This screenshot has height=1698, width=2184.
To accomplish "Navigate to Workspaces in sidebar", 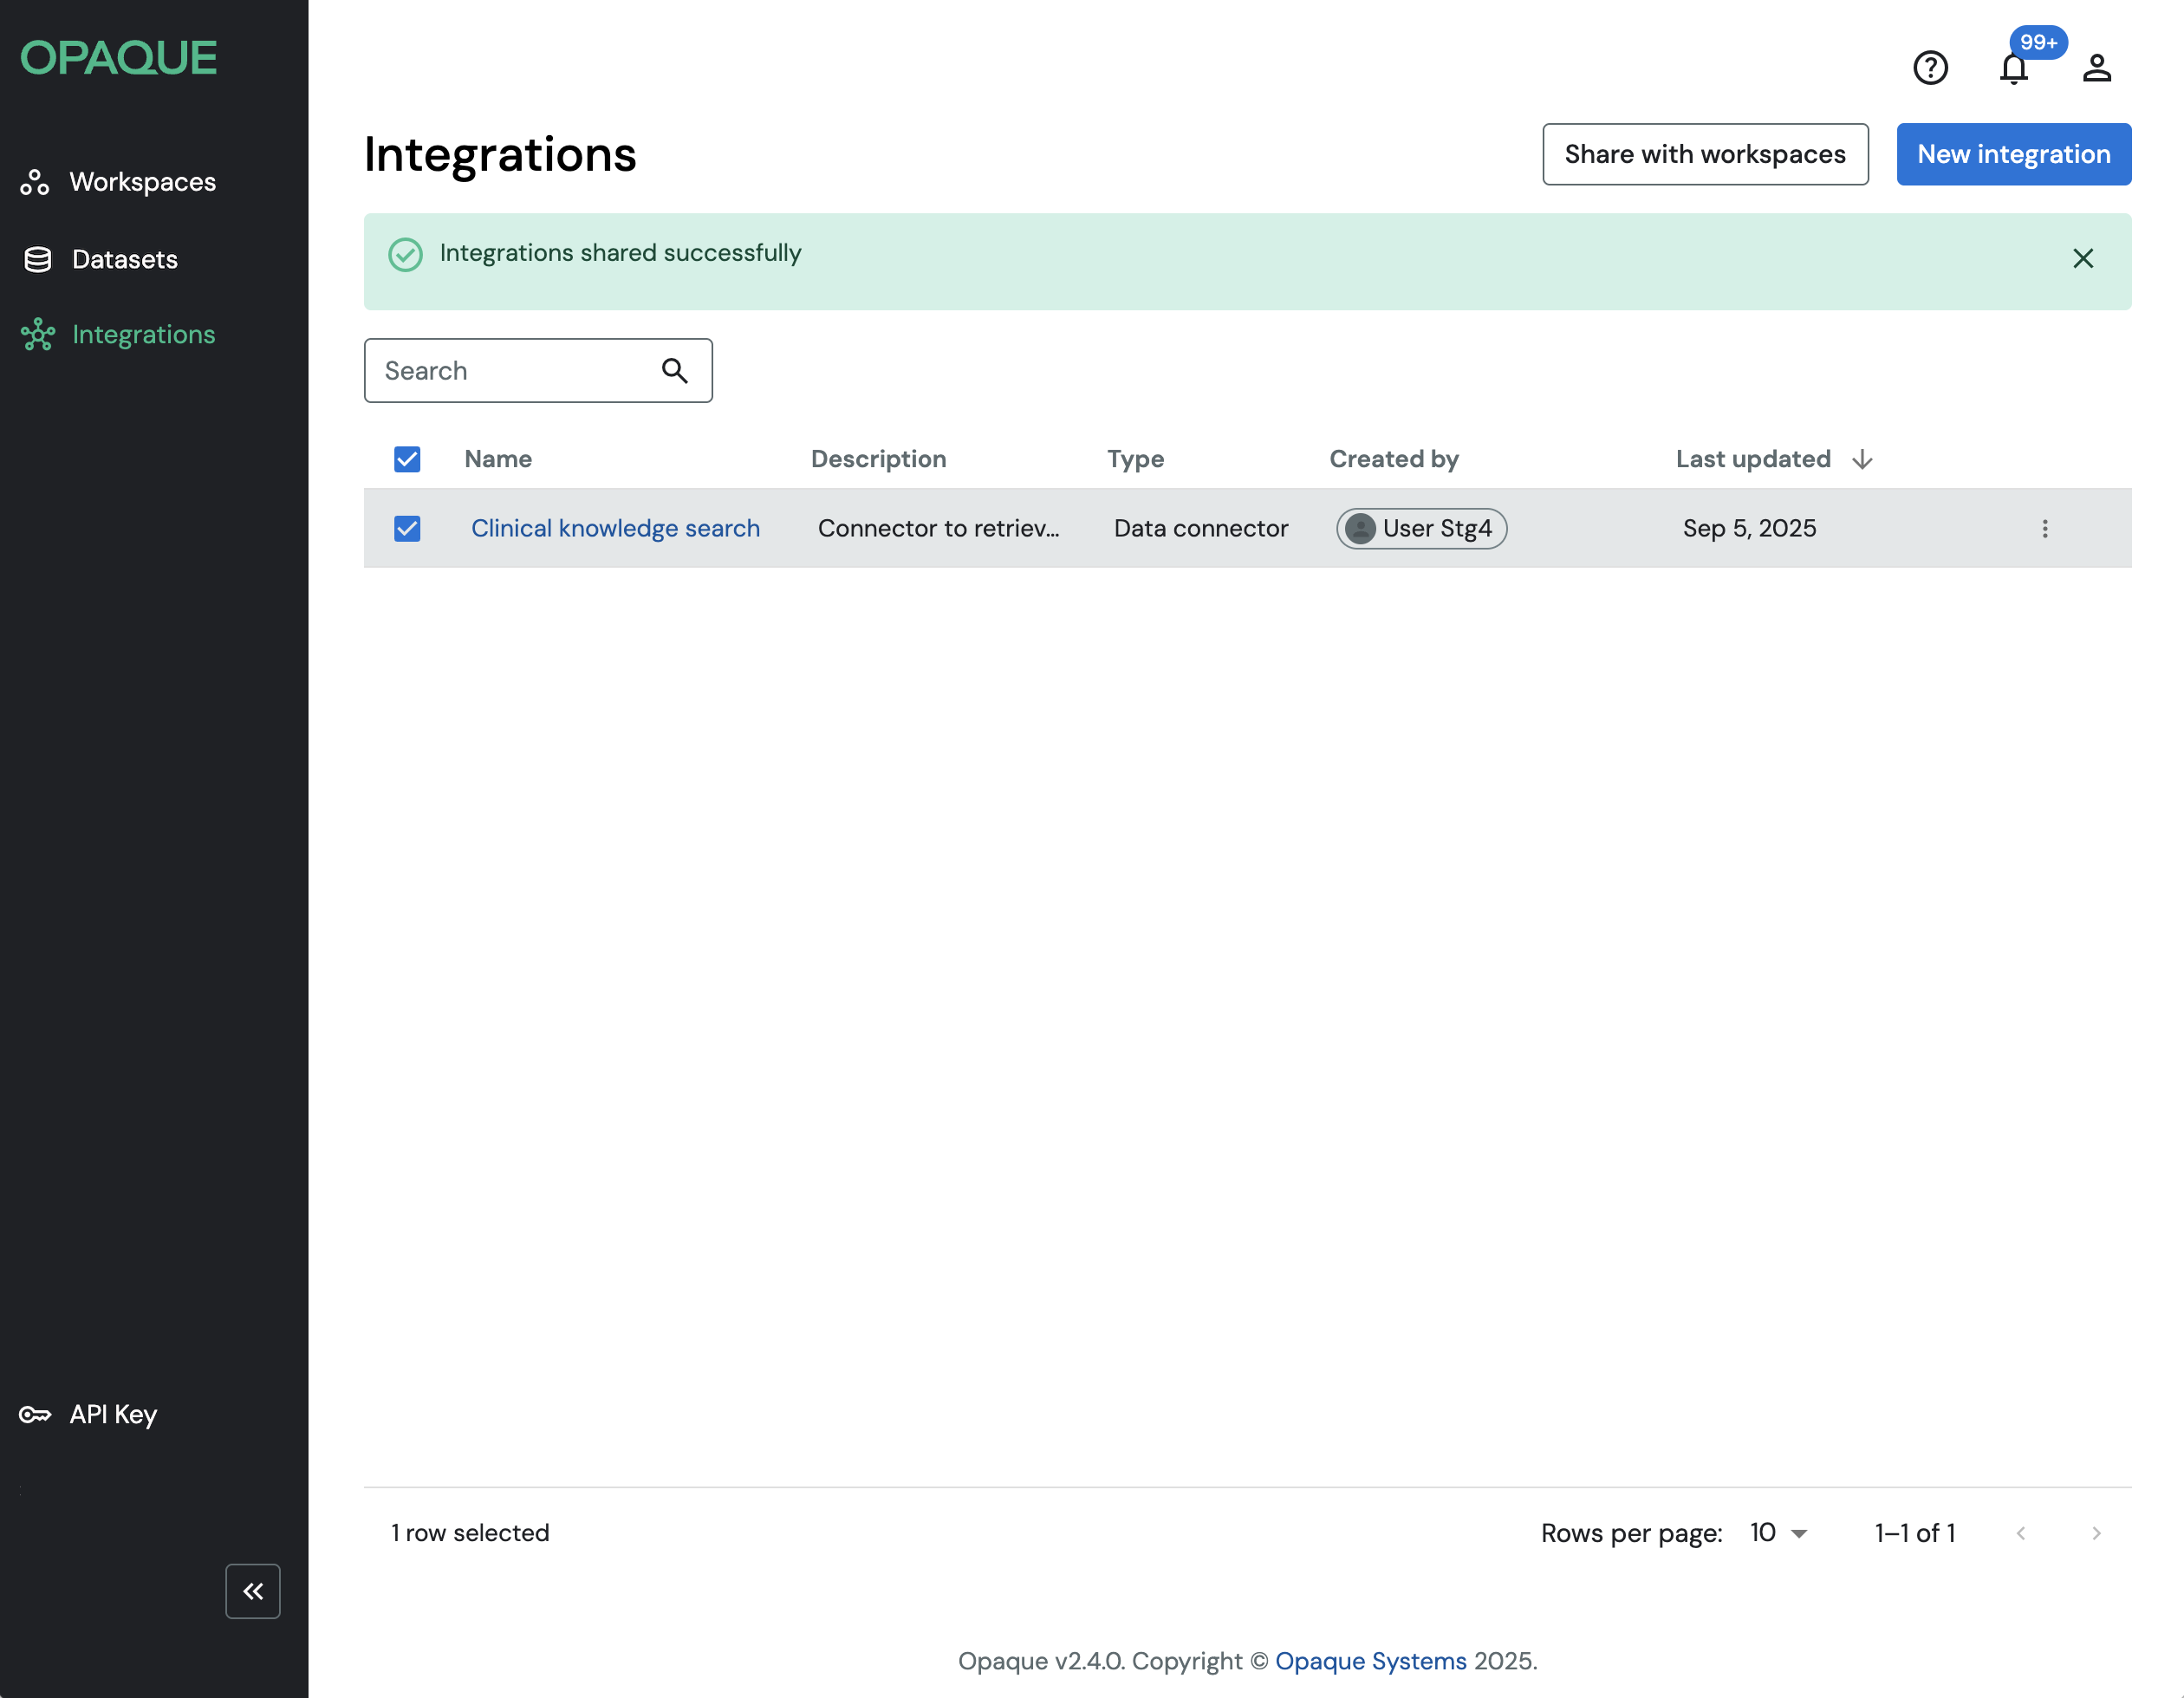I will [x=142, y=182].
